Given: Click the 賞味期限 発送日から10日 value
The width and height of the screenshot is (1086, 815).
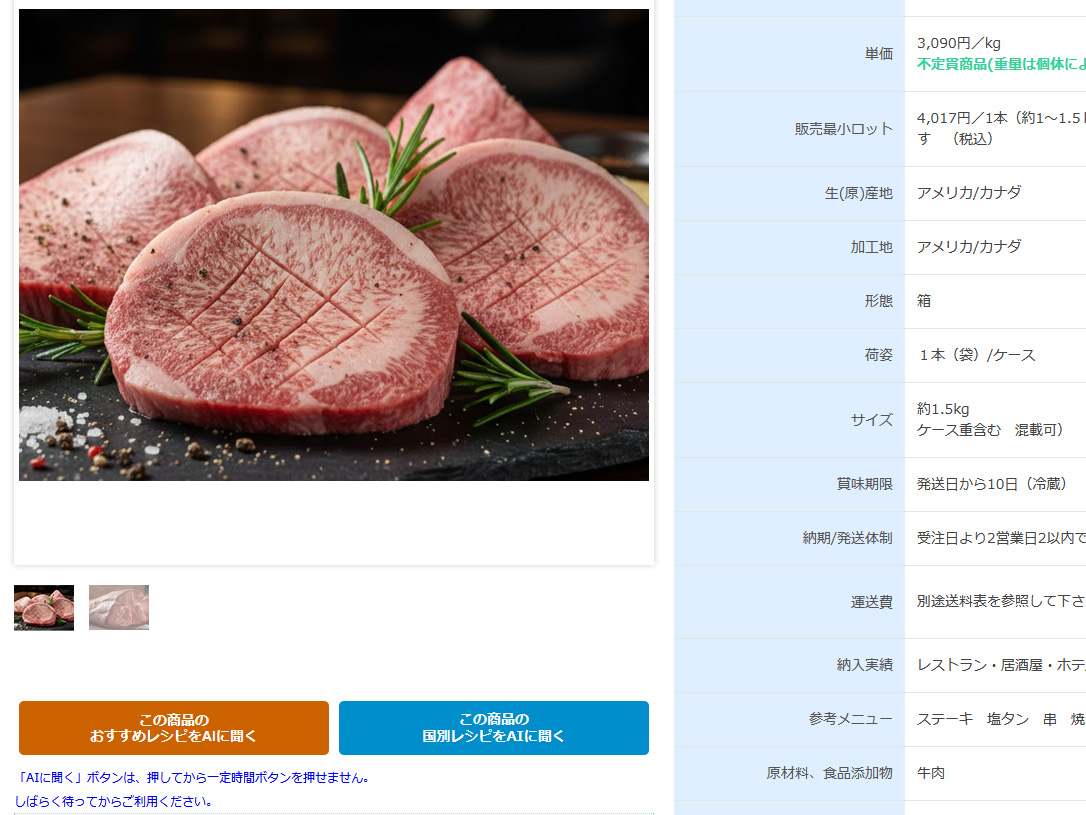Looking at the screenshot, I should tap(992, 484).
